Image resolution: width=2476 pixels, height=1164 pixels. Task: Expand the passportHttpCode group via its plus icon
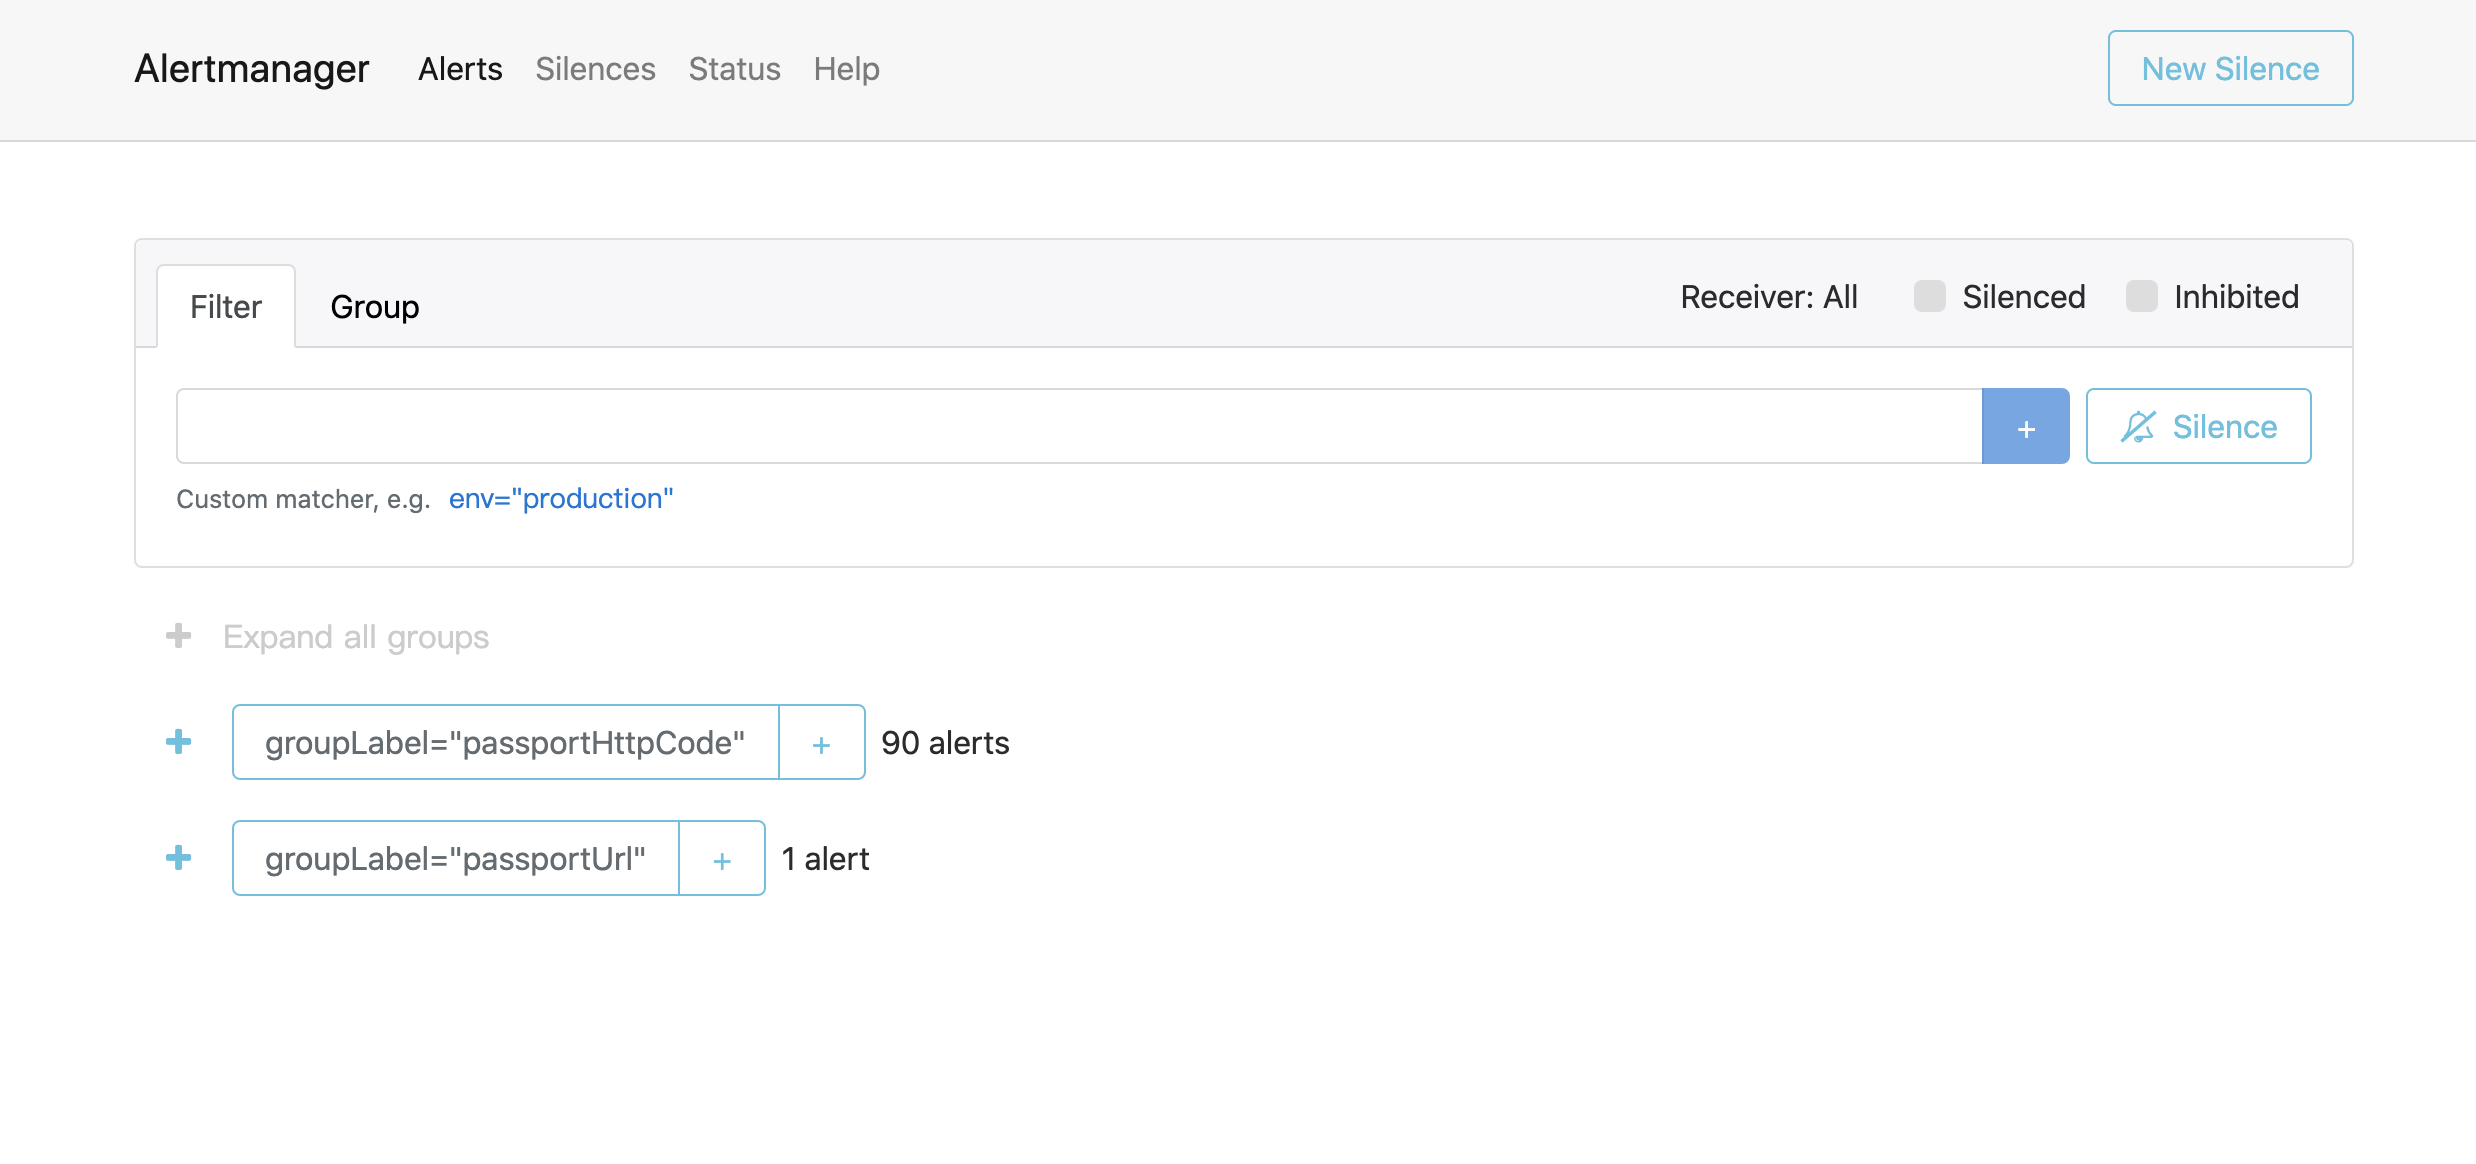(178, 742)
